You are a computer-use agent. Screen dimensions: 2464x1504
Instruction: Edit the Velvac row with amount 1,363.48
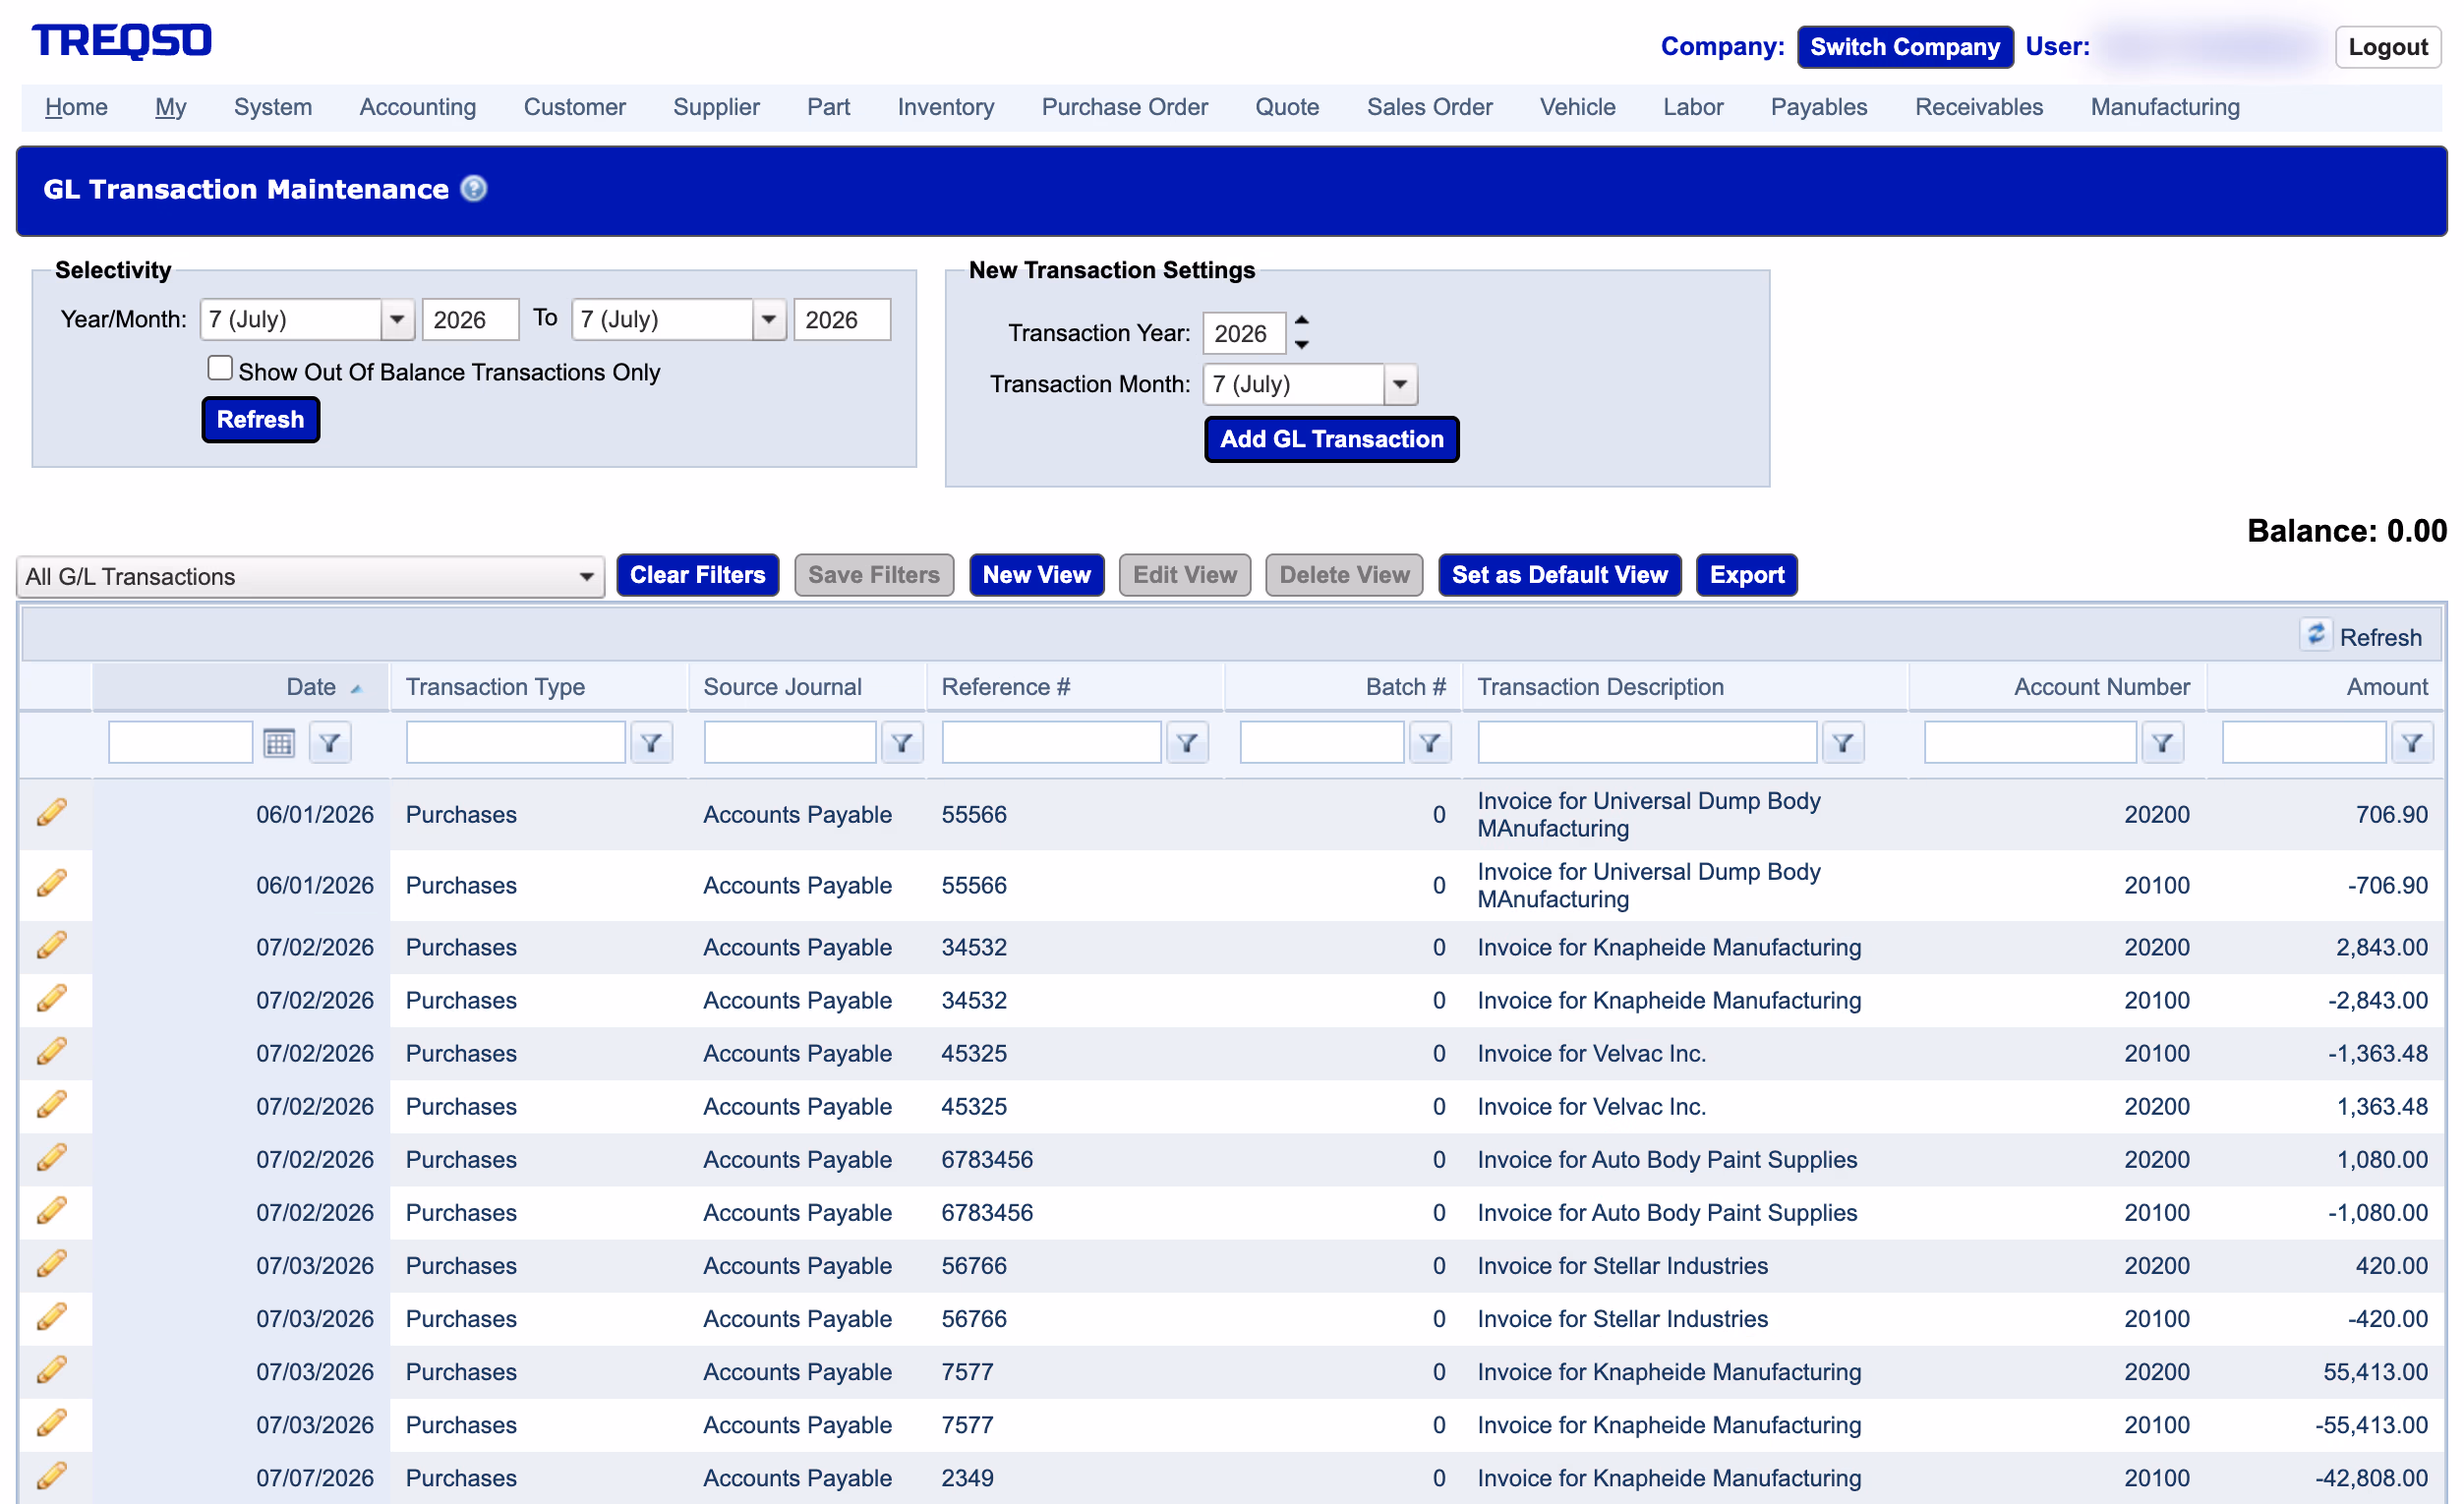coord(52,1105)
